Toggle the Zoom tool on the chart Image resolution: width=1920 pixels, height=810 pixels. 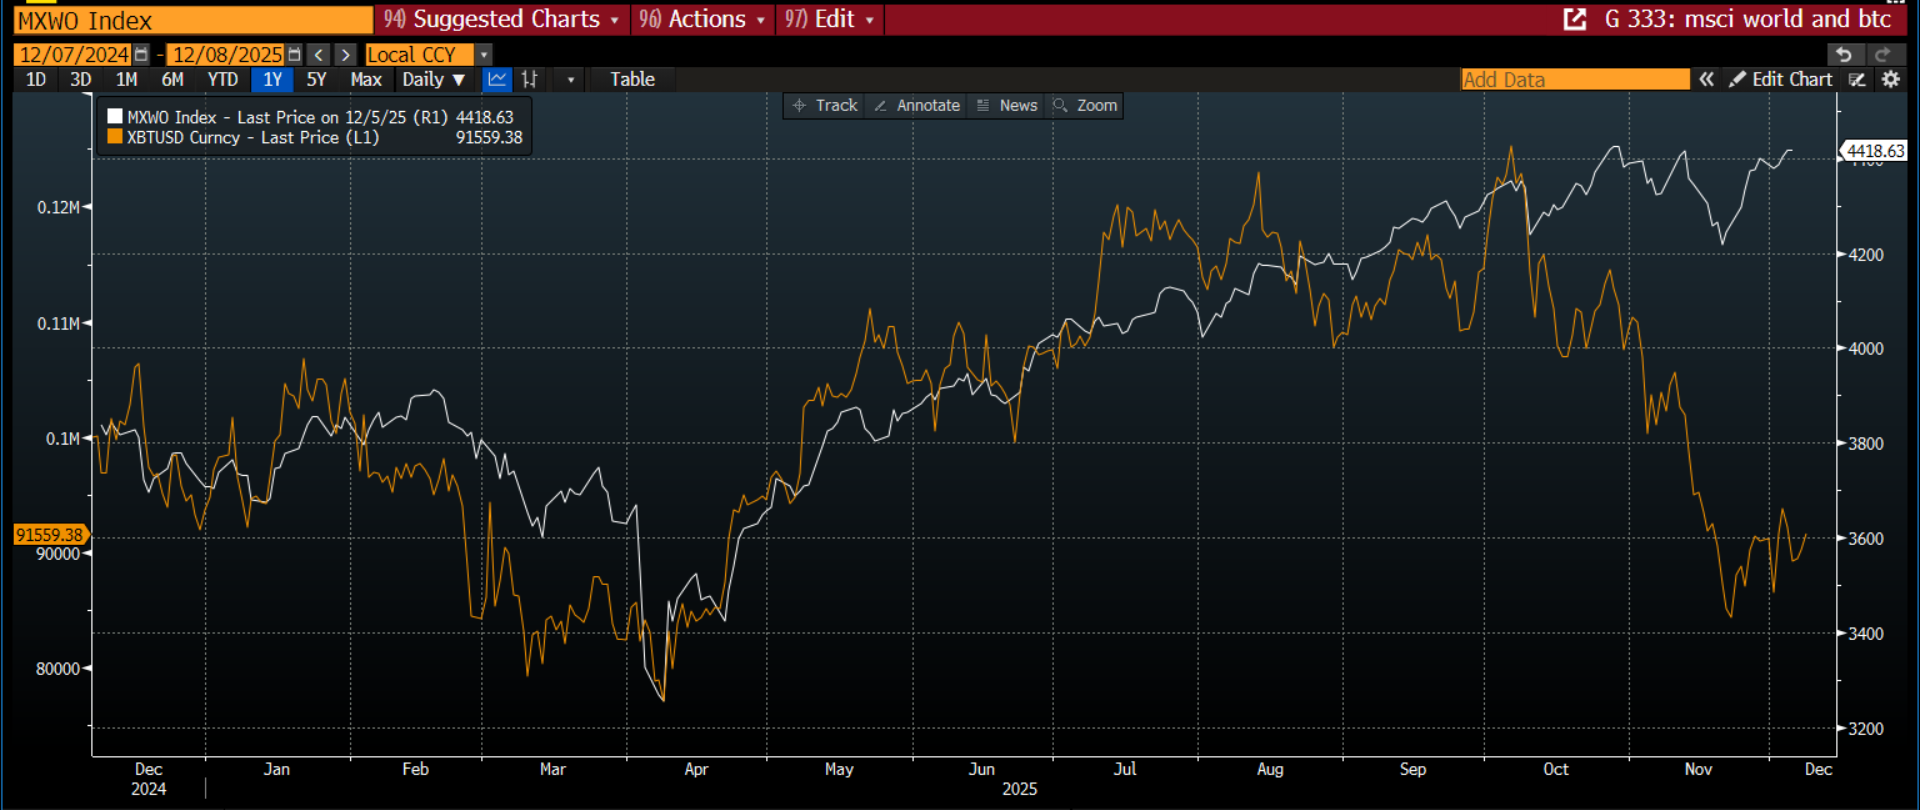coord(1085,106)
